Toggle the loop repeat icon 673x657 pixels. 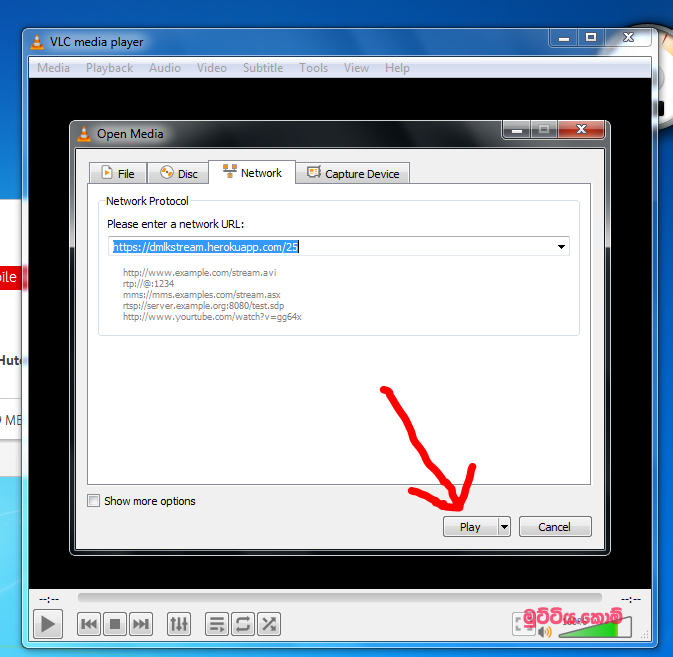[x=243, y=624]
